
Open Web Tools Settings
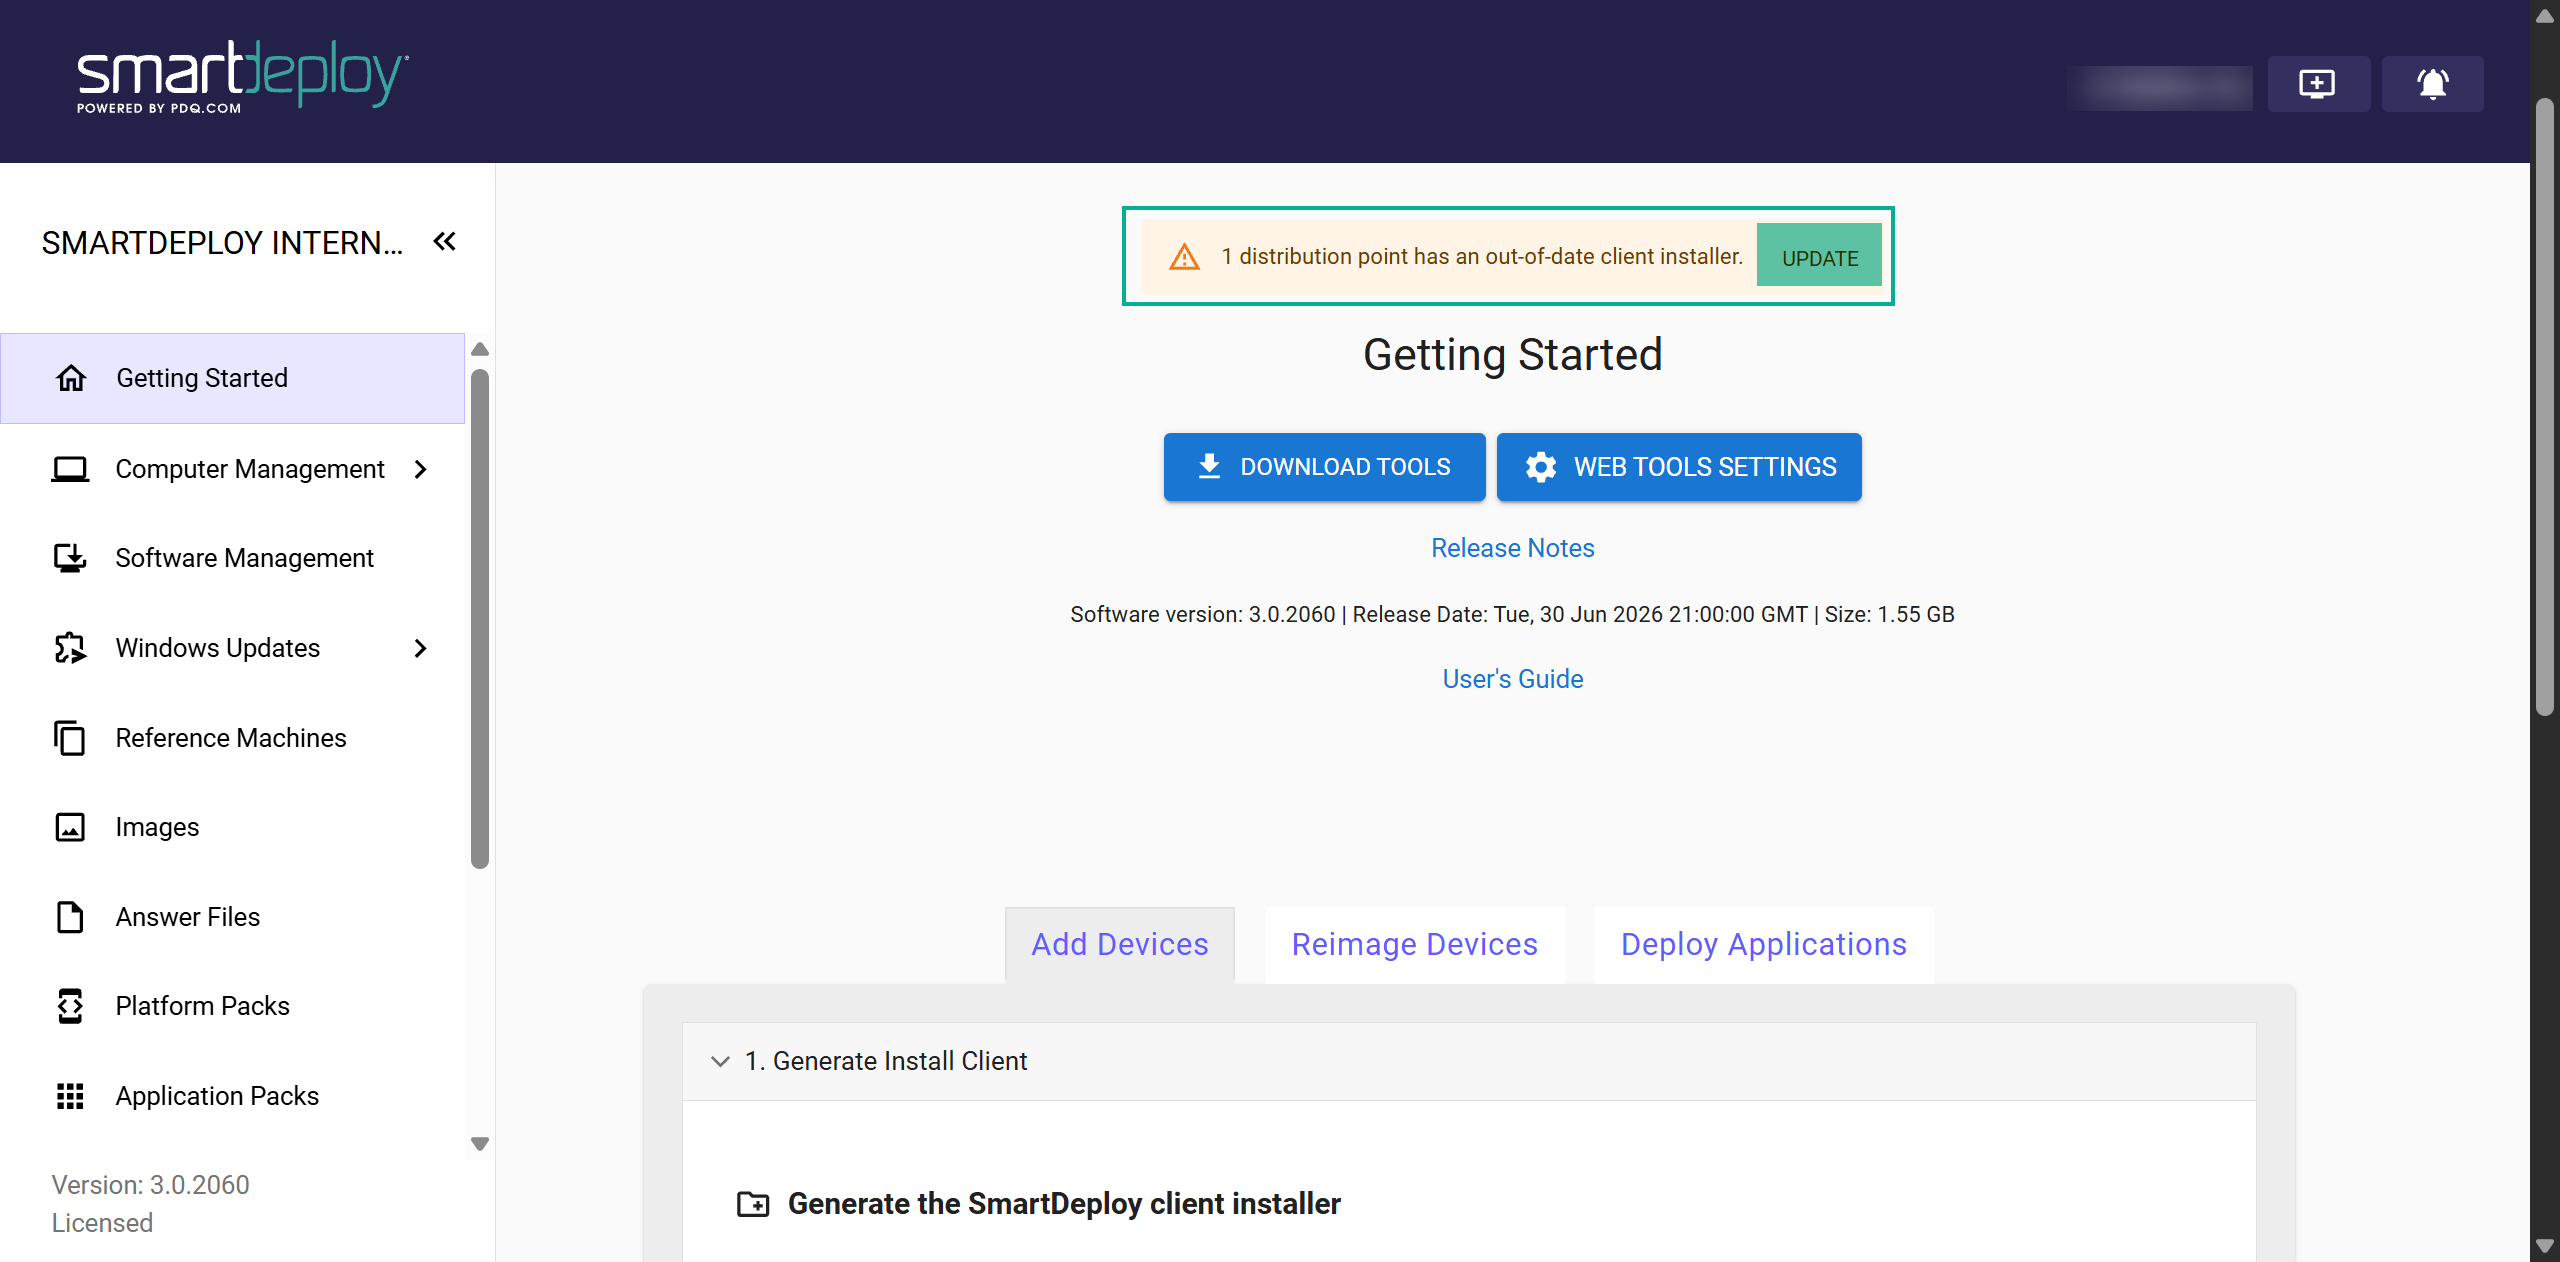pyautogui.click(x=1679, y=467)
